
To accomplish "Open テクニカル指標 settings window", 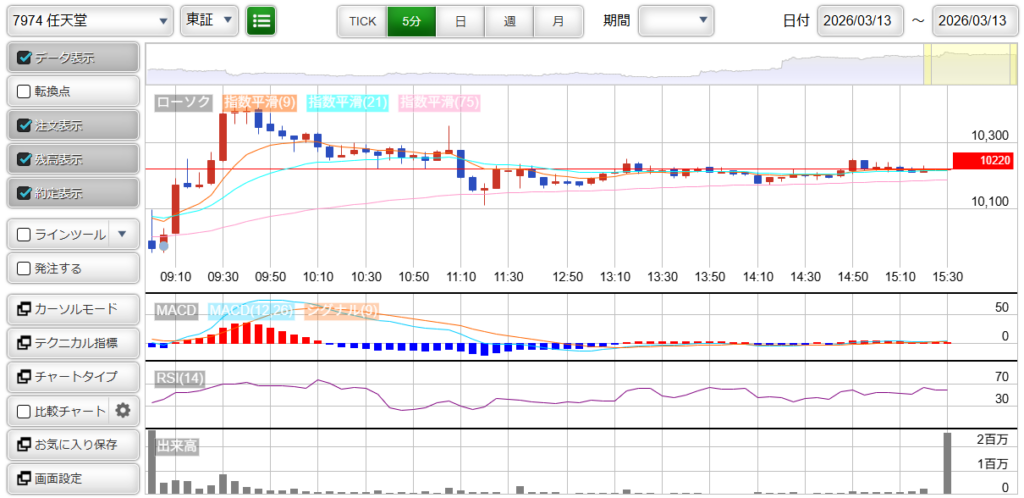I will [x=71, y=342].
